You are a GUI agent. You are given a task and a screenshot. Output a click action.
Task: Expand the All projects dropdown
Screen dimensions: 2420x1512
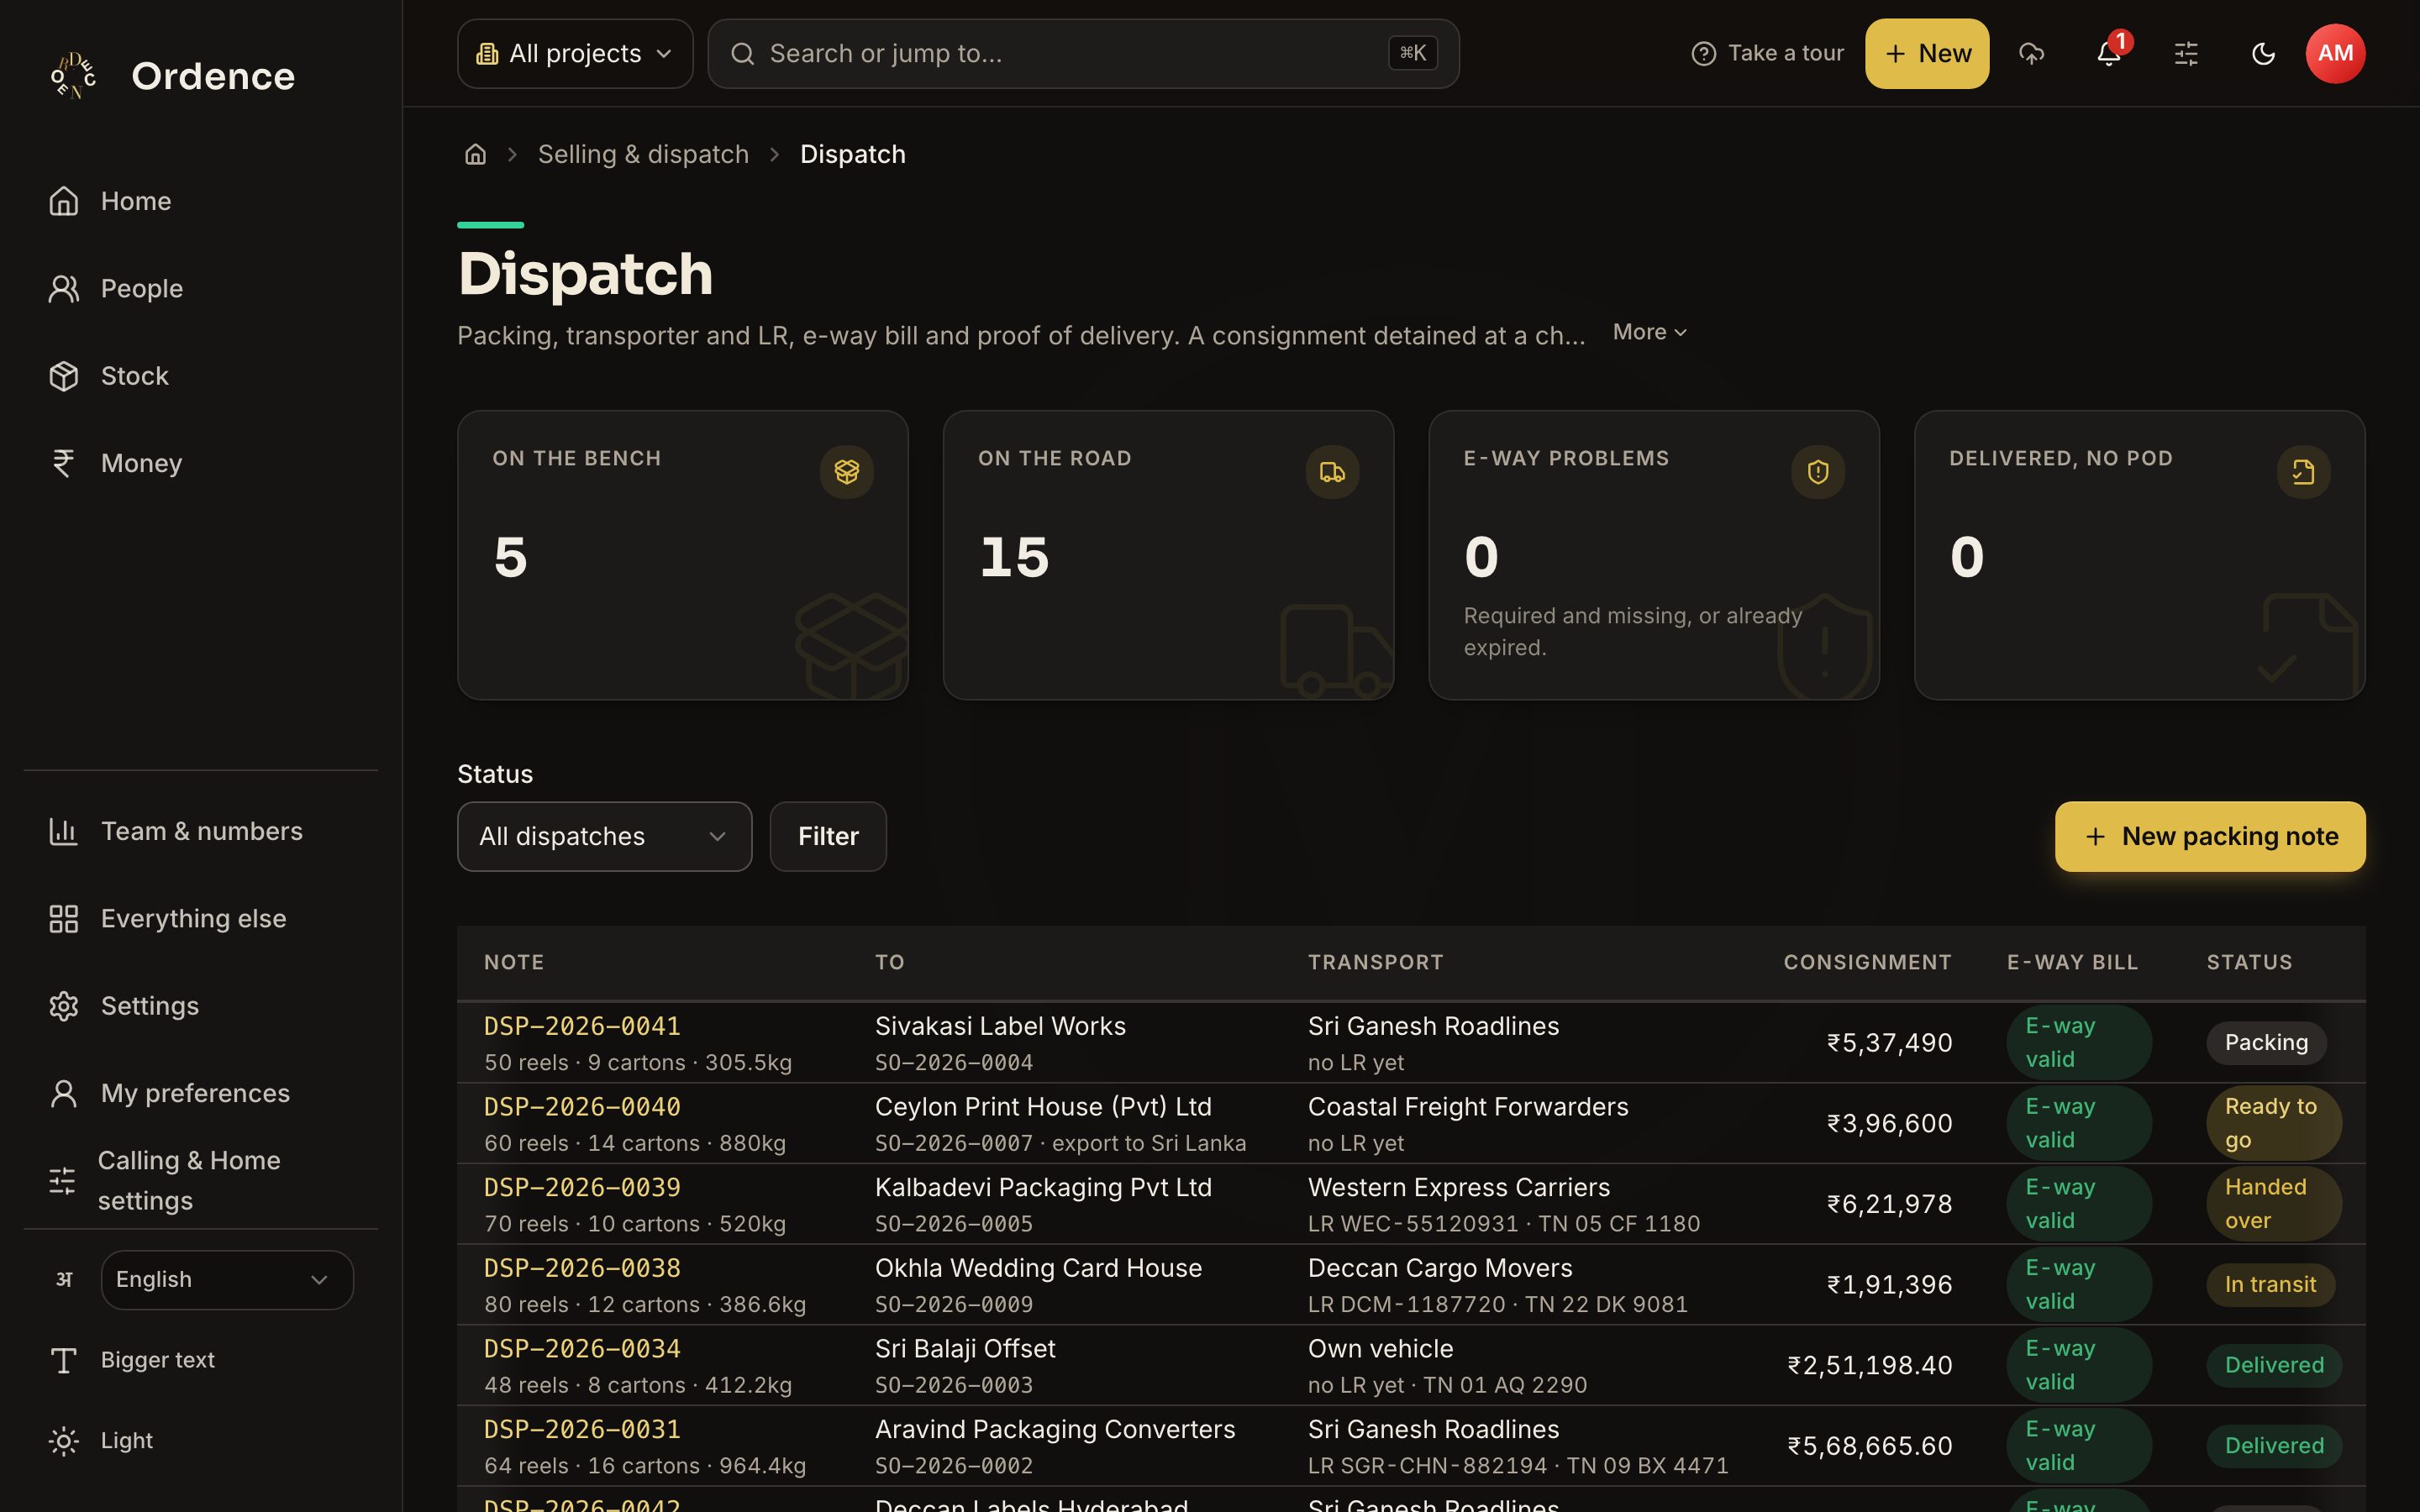point(575,53)
